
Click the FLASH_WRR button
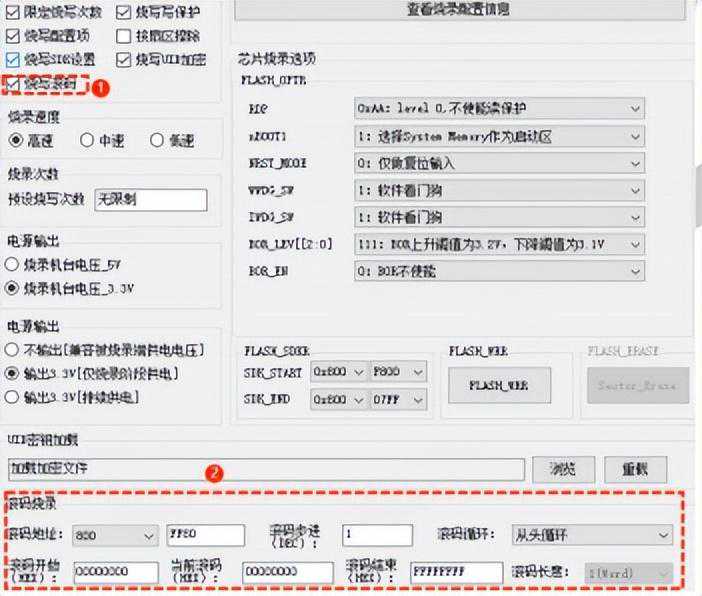pyautogui.click(x=499, y=385)
